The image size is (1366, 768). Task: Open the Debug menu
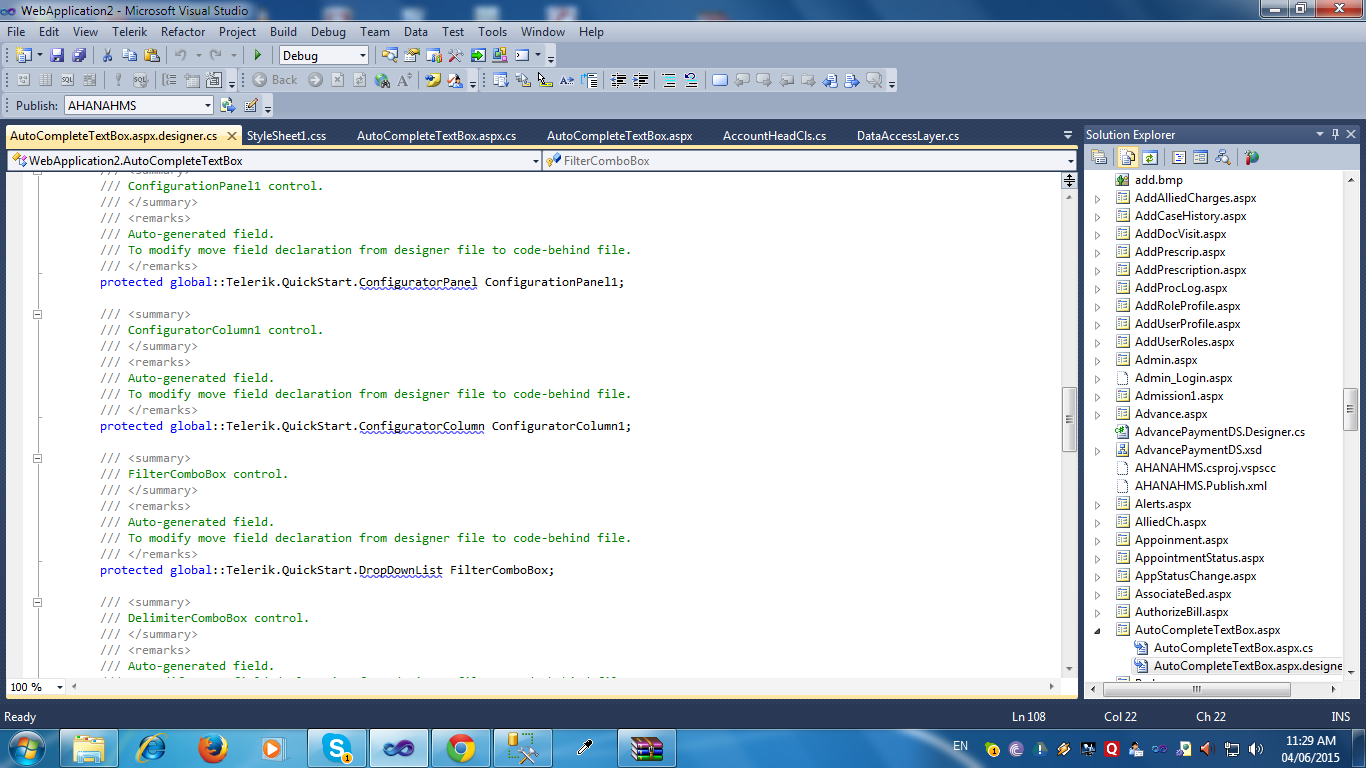(328, 32)
